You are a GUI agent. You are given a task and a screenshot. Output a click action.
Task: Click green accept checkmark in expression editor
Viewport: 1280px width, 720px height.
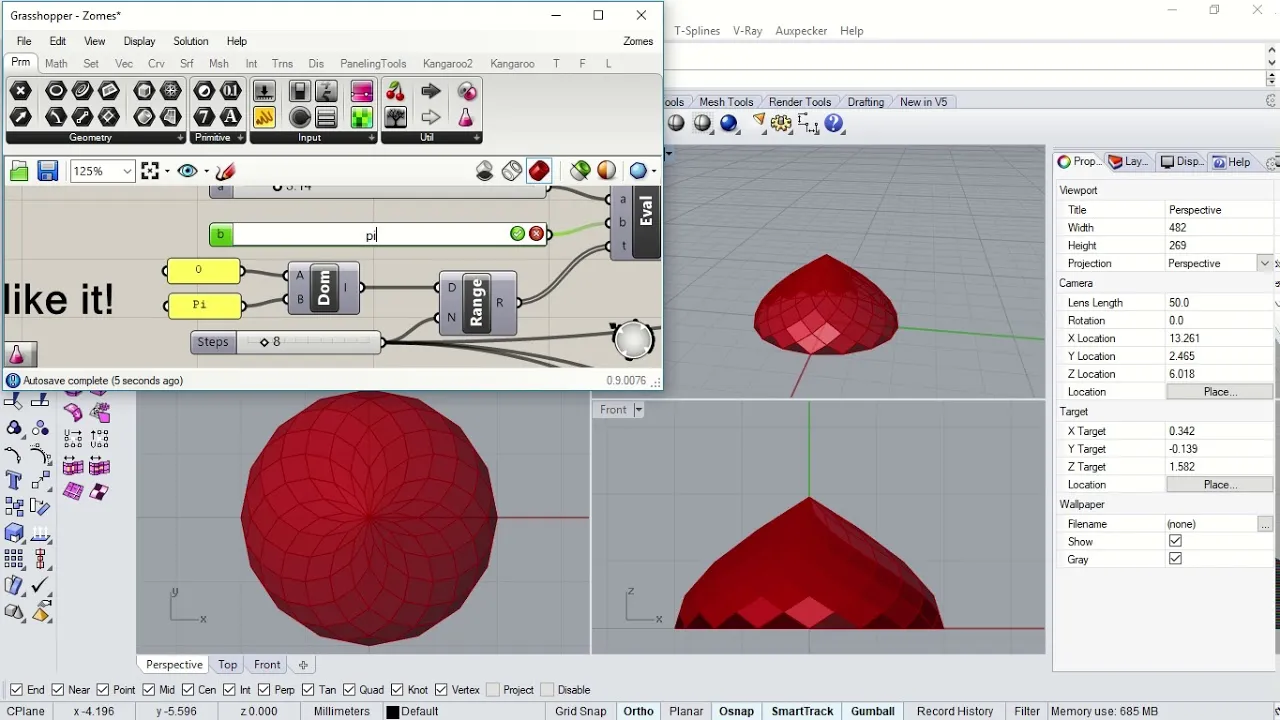point(517,234)
